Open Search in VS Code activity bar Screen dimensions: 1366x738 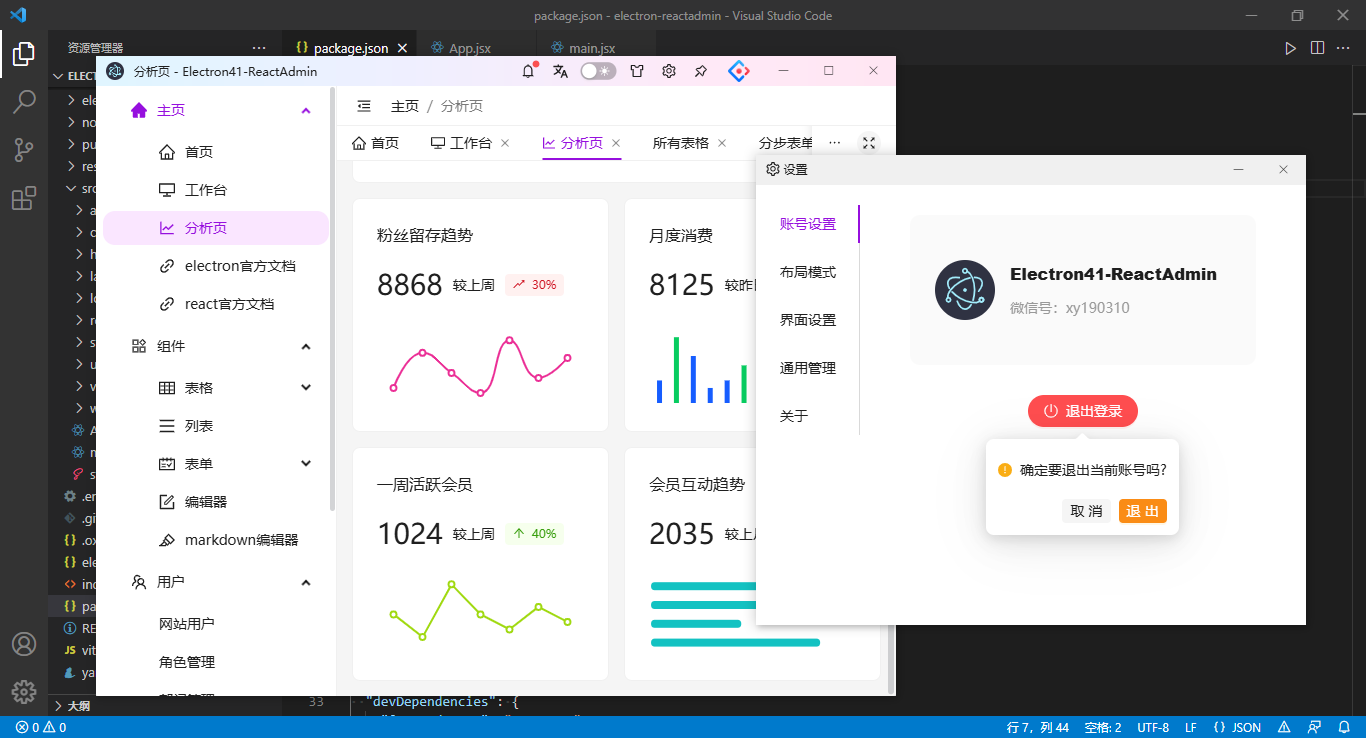coord(24,102)
